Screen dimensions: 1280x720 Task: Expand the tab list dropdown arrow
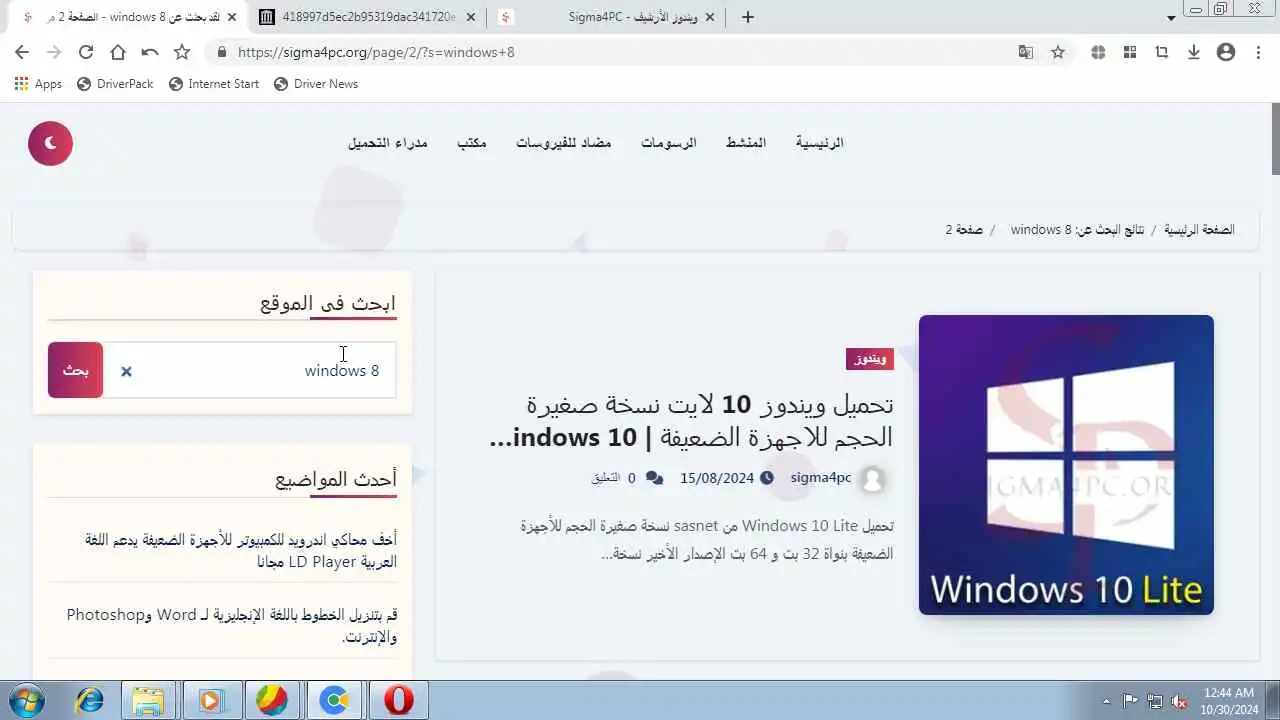pyautogui.click(x=1172, y=18)
